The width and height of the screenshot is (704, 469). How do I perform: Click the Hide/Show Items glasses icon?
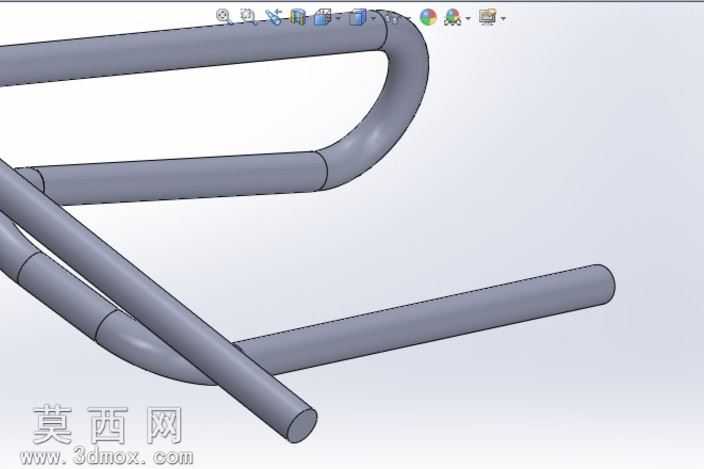392,18
